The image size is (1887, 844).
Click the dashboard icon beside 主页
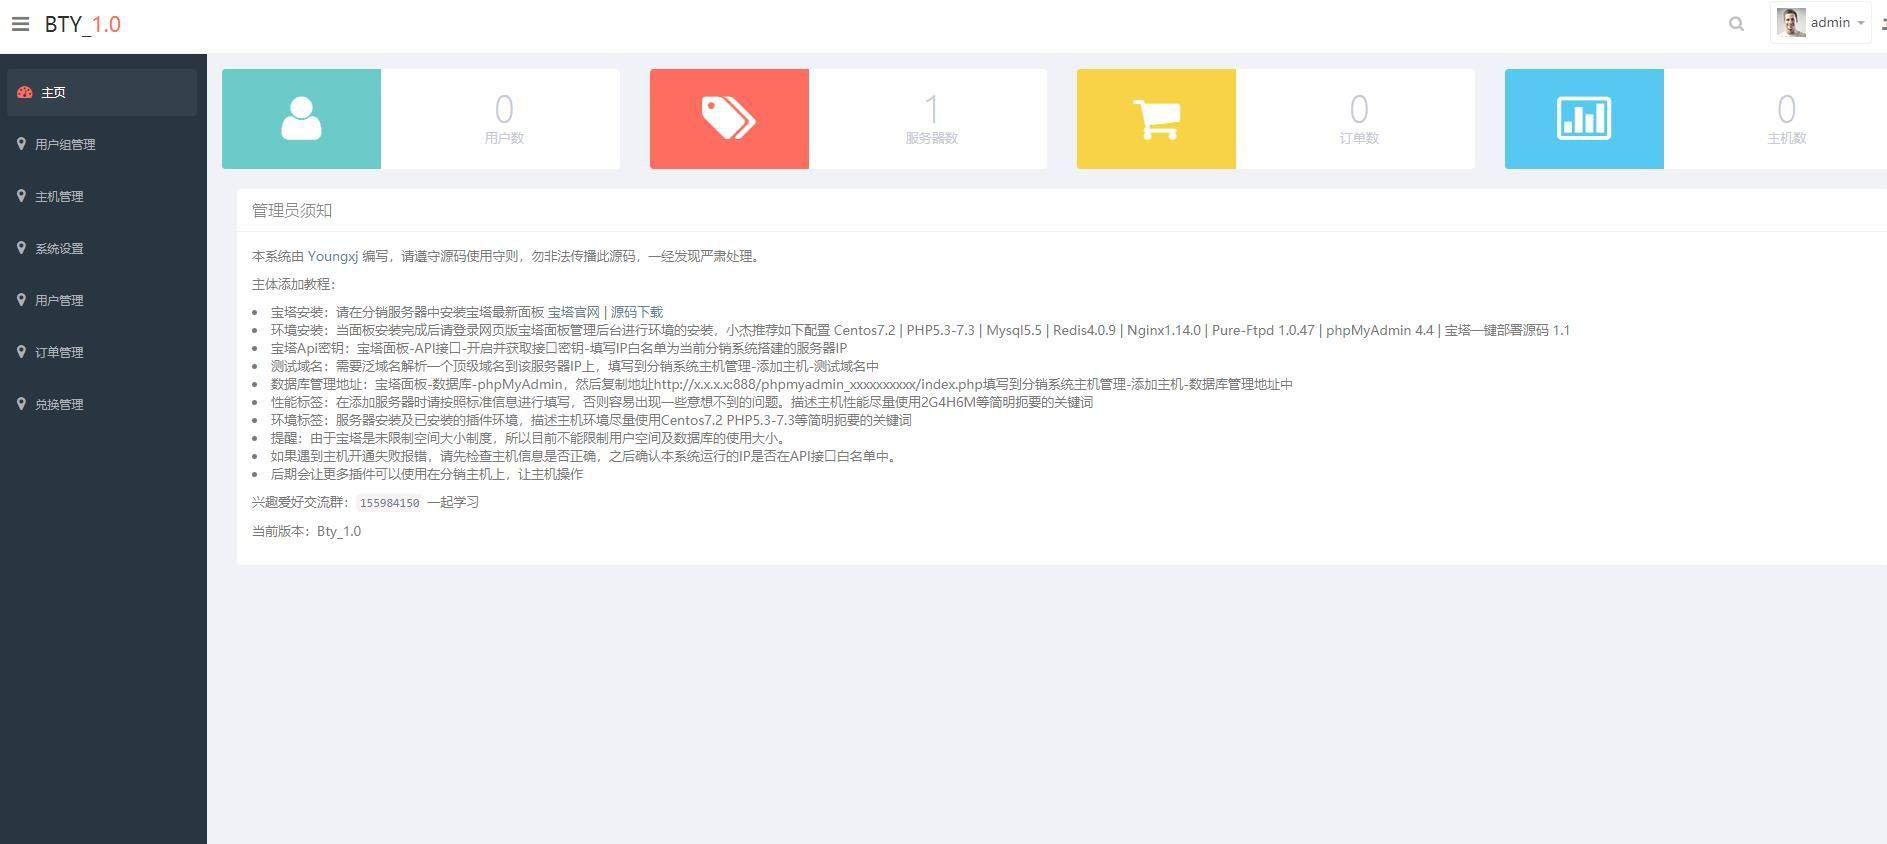pyautogui.click(x=25, y=92)
